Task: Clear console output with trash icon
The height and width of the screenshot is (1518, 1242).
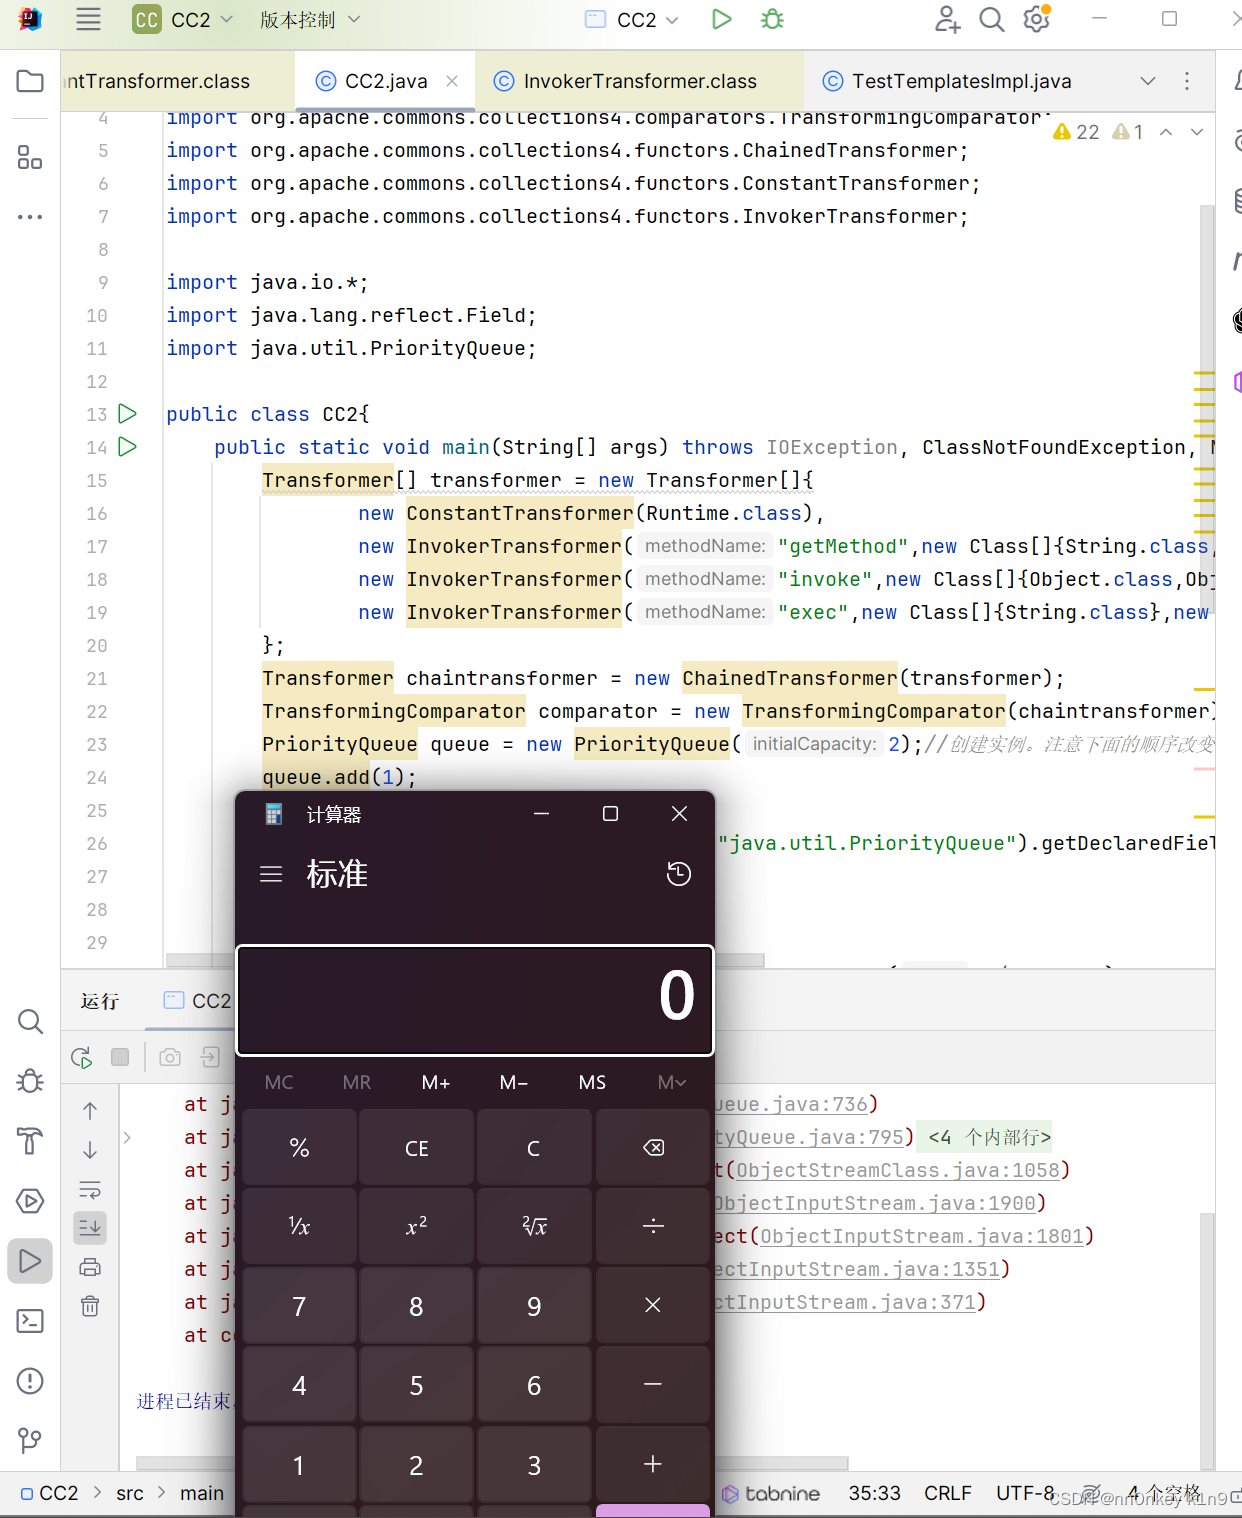Action: pos(90,1306)
